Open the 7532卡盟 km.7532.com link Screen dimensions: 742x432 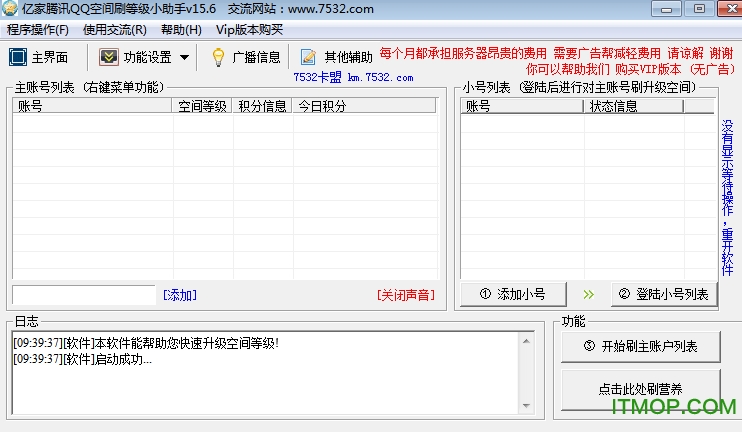(x=353, y=77)
